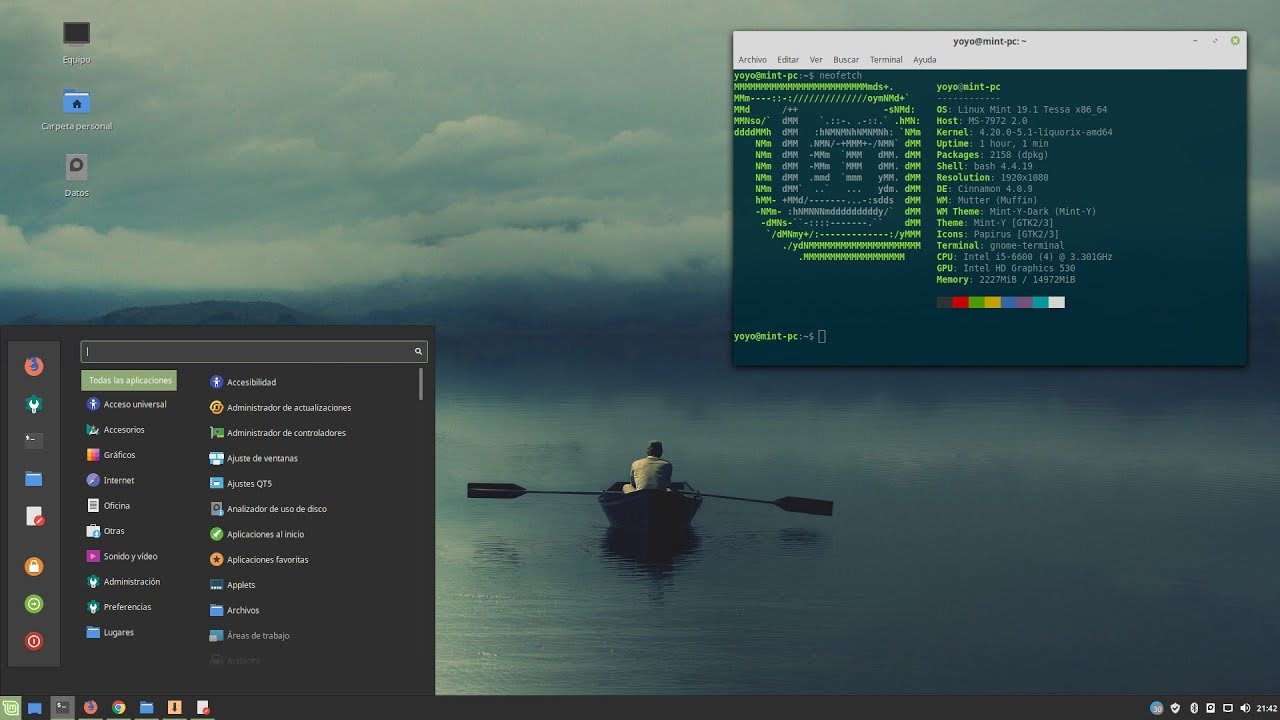This screenshot has height=720, width=1280.
Task: Click the red swatch in neofetch color bar
Action: 961,302
